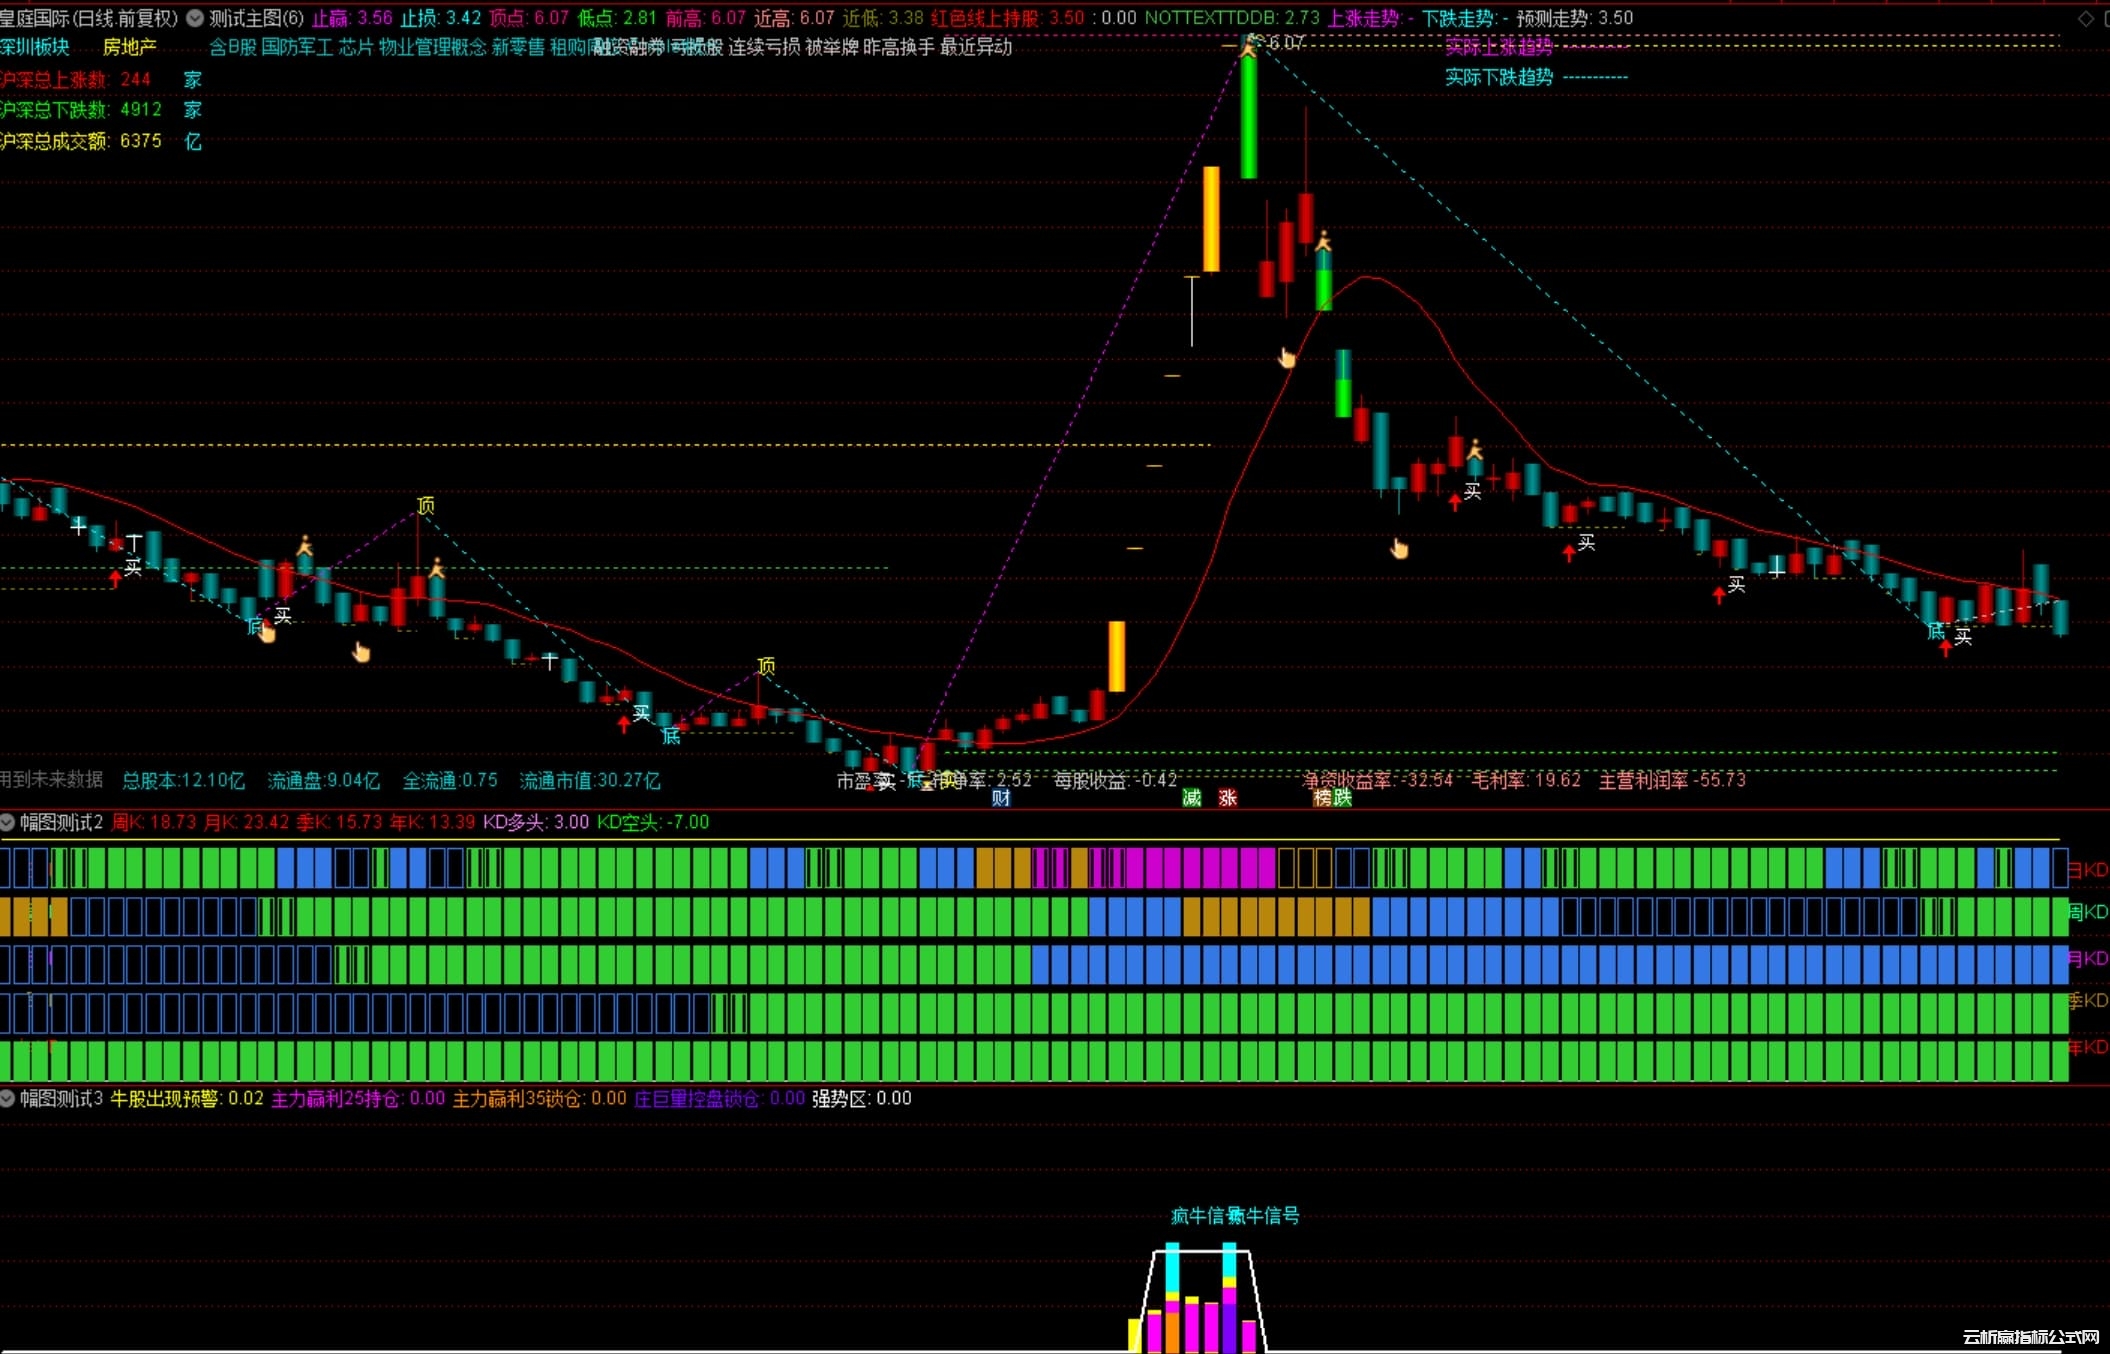
Task: Click the 实际上涨趋势 legend label
Action: (1499, 47)
